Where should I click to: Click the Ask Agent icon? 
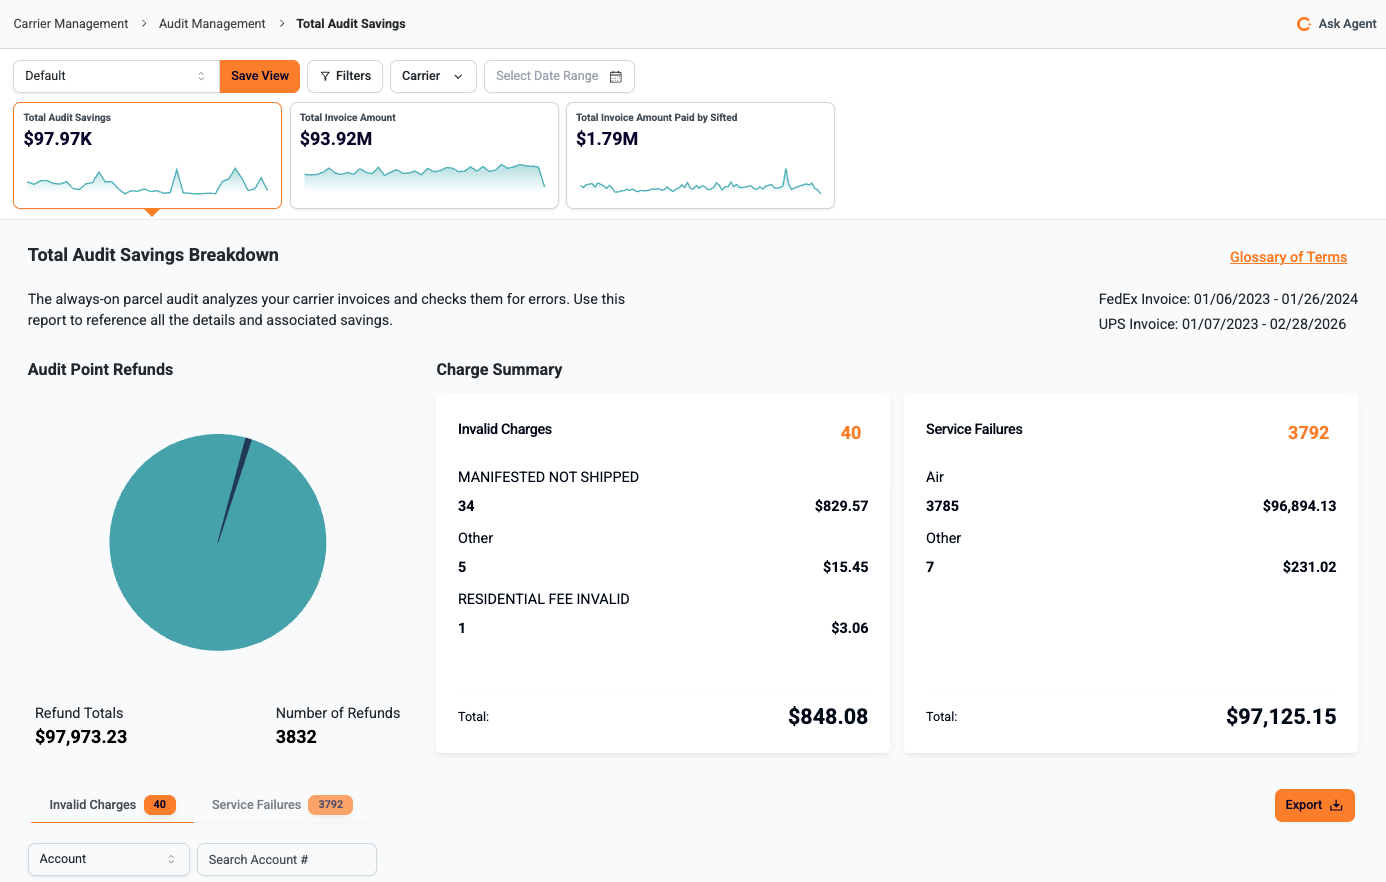click(x=1303, y=24)
